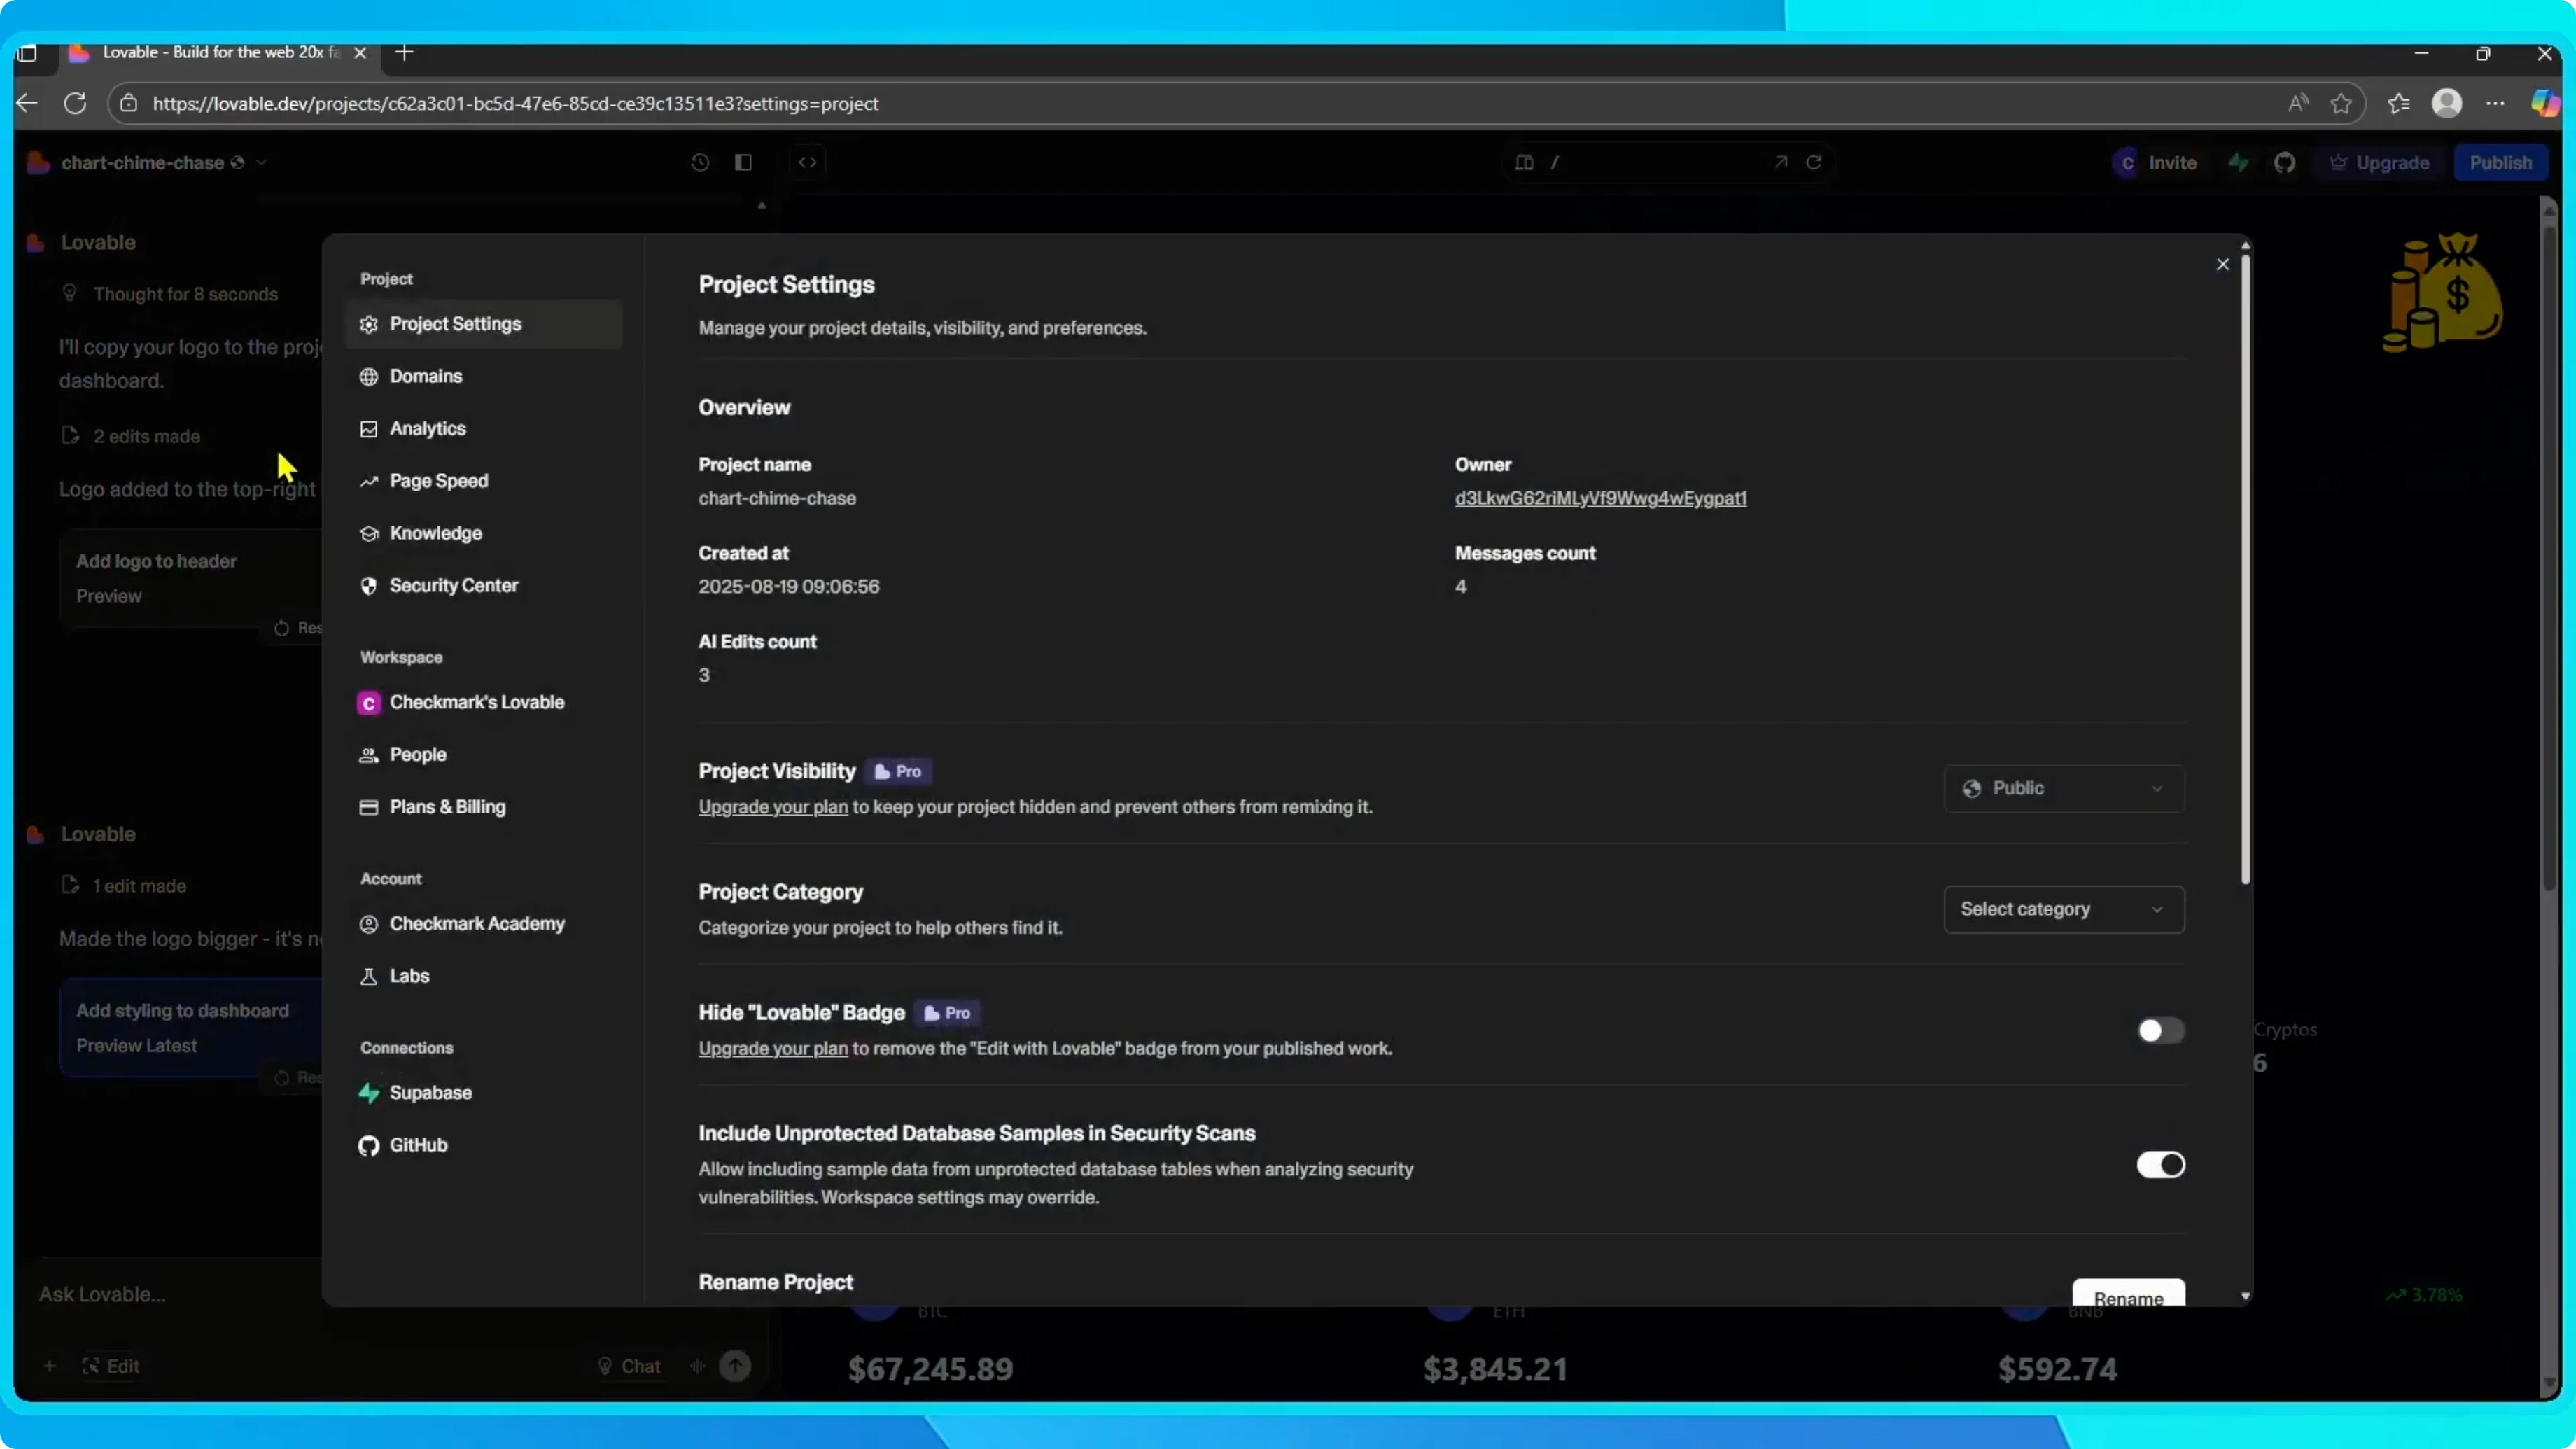Open Plans & Billing settings
2576x1449 pixels.
tap(484, 807)
